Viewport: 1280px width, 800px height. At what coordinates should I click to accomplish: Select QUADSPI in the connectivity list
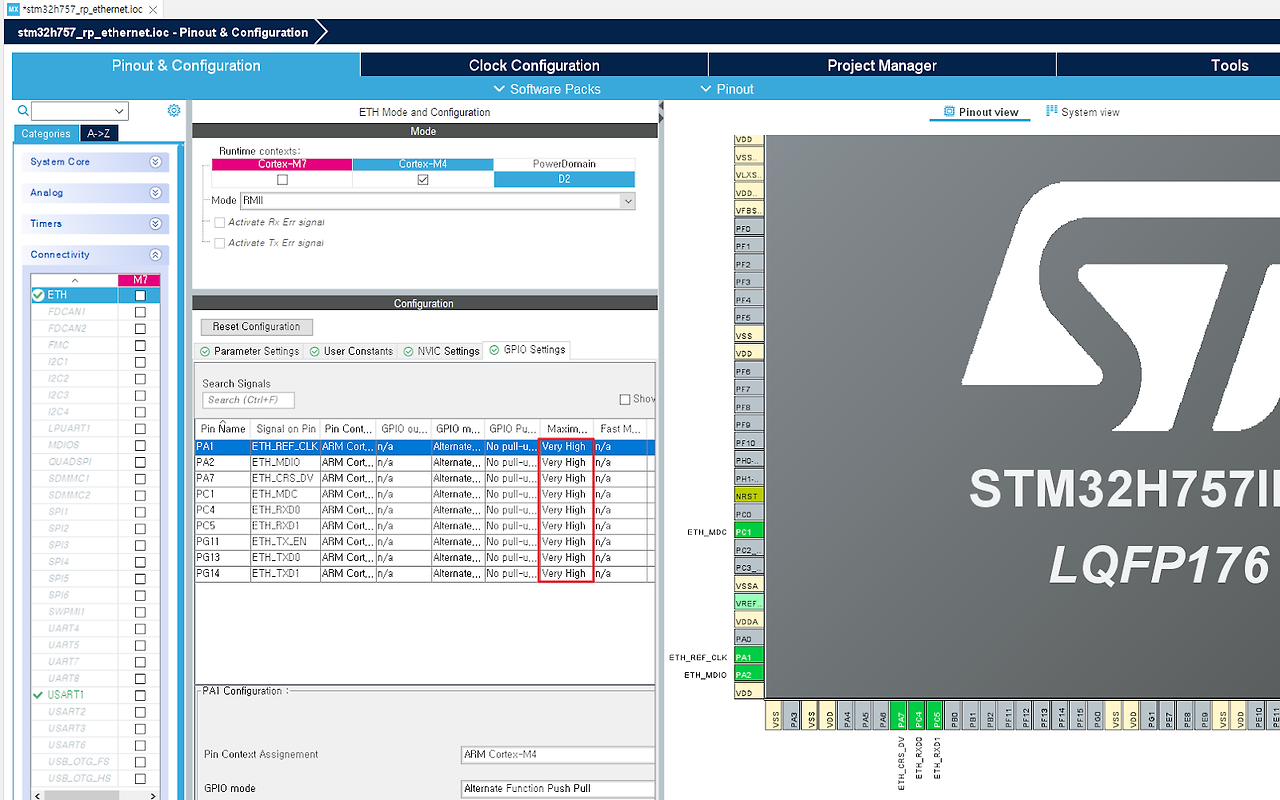pyautogui.click(x=69, y=462)
